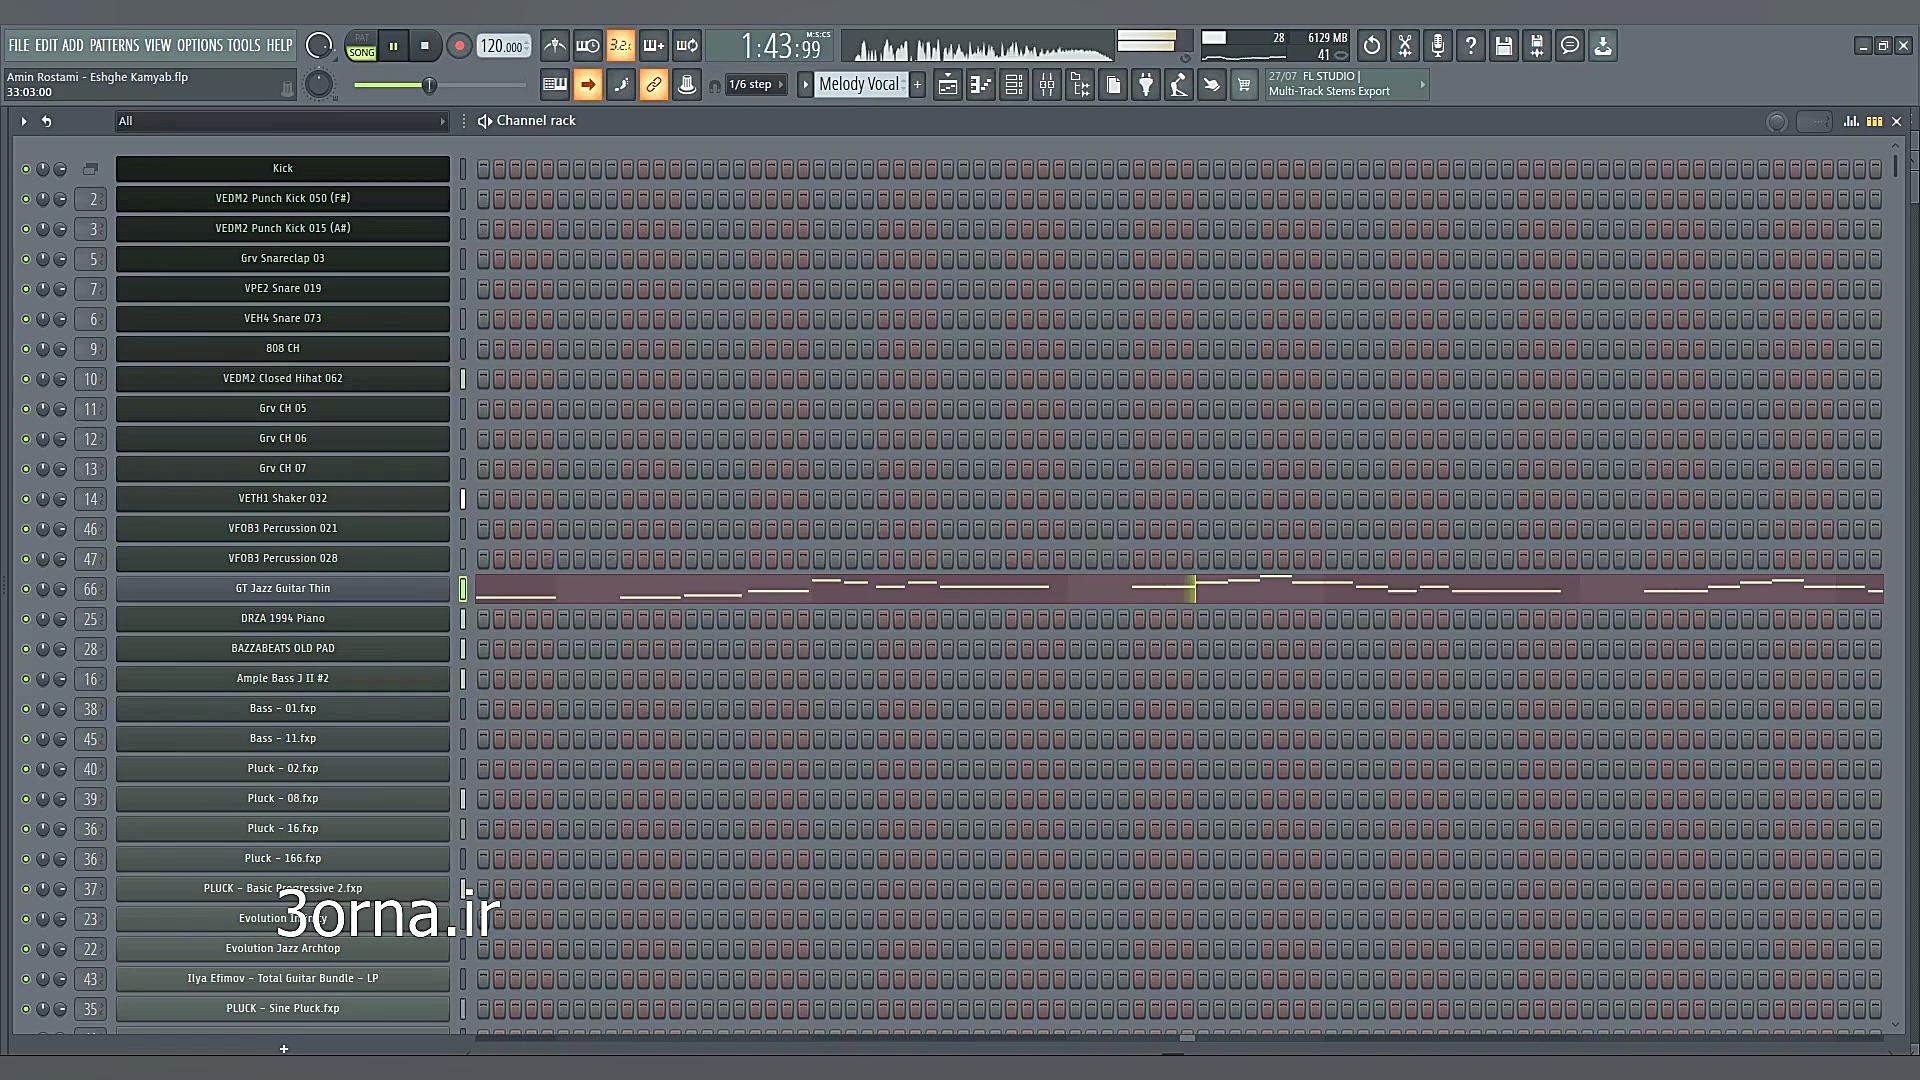This screenshot has width=1920, height=1080.
Task: Open the OPTIONS menu
Action: [200, 45]
